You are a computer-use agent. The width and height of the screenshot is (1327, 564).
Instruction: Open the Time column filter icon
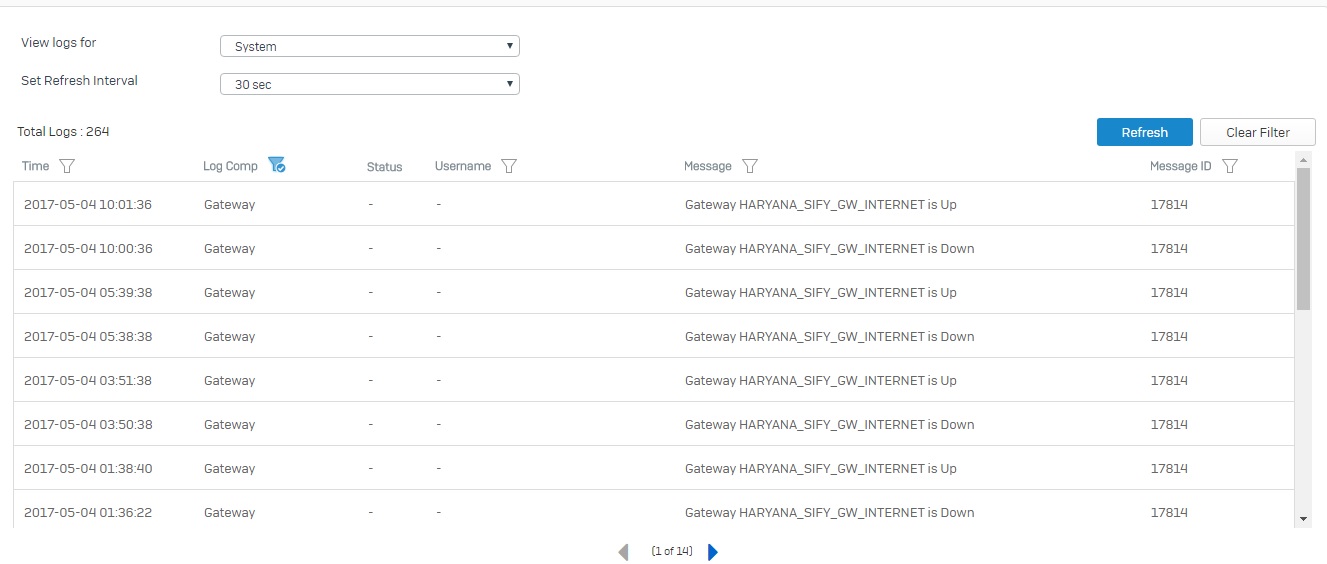[67, 166]
